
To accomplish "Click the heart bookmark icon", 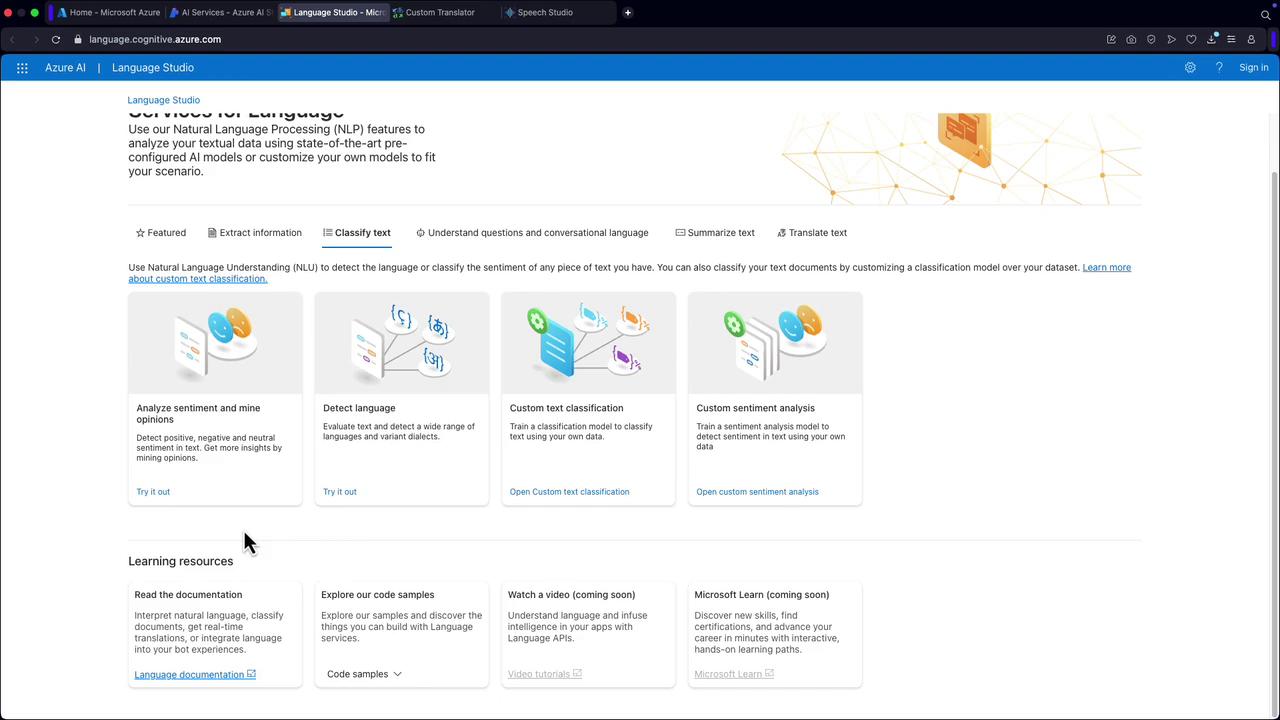I will click(1191, 40).
